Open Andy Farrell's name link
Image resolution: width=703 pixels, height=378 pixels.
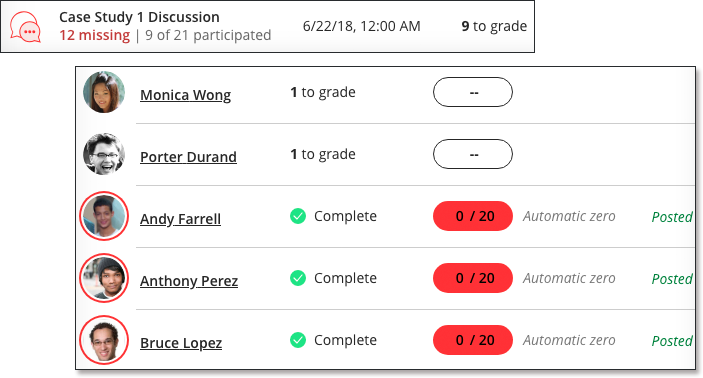(x=180, y=219)
